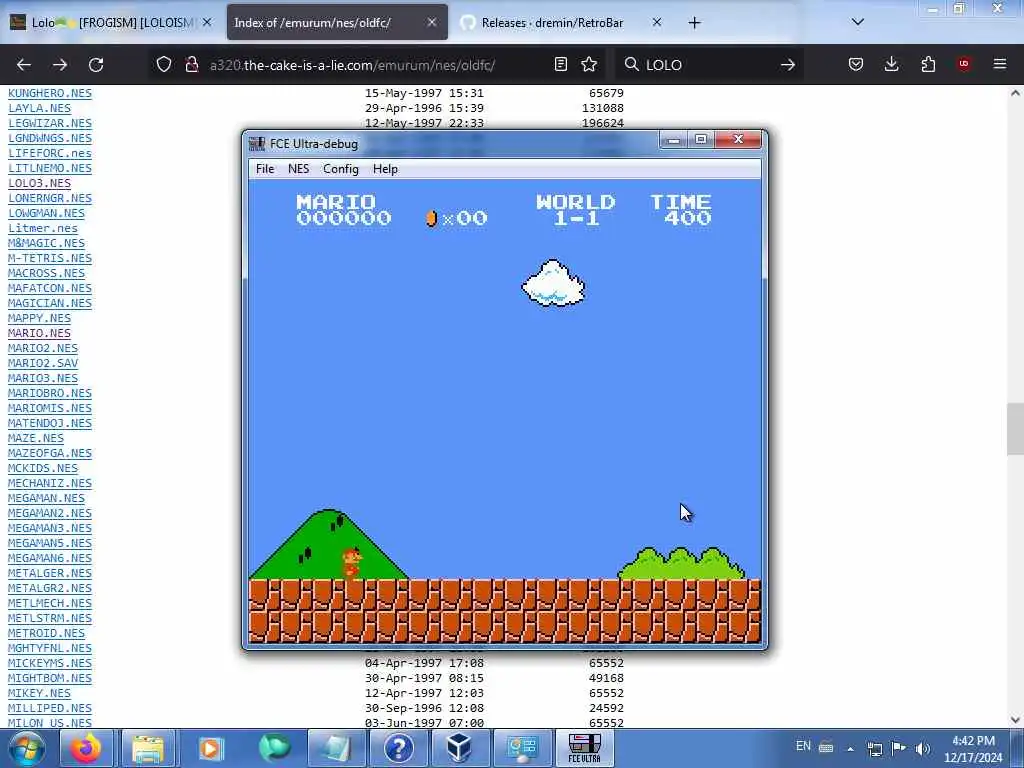Click the search box containing LOLO

(709, 65)
